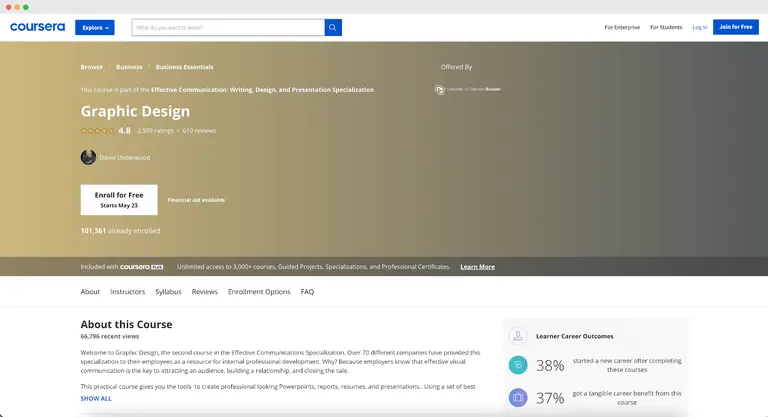The width and height of the screenshot is (768, 417).
Task: Click the five-star rating icons
Action: point(97,131)
